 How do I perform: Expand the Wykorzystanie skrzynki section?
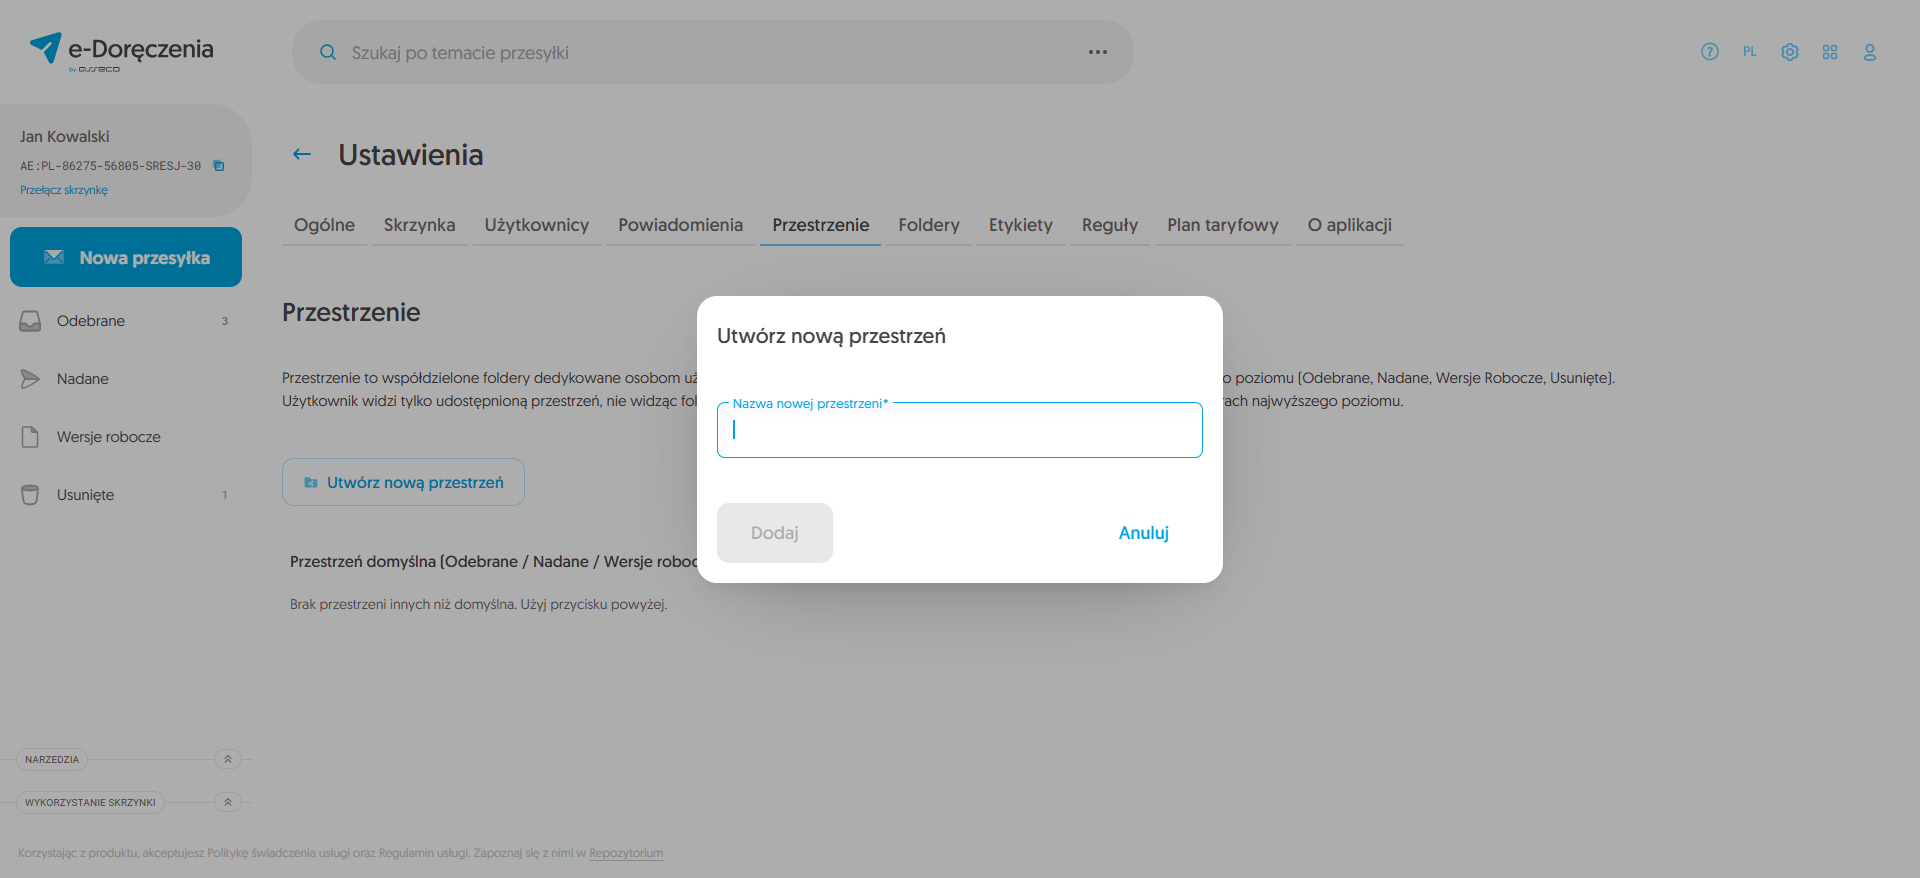pos(228,802)
